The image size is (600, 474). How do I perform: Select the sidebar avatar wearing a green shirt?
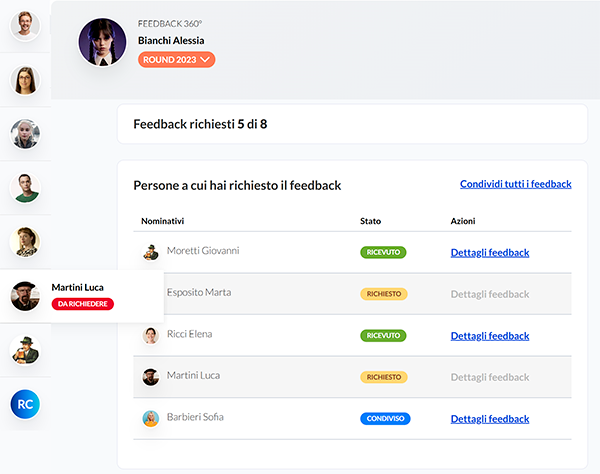pyautogui.click(x=25, y=186)
